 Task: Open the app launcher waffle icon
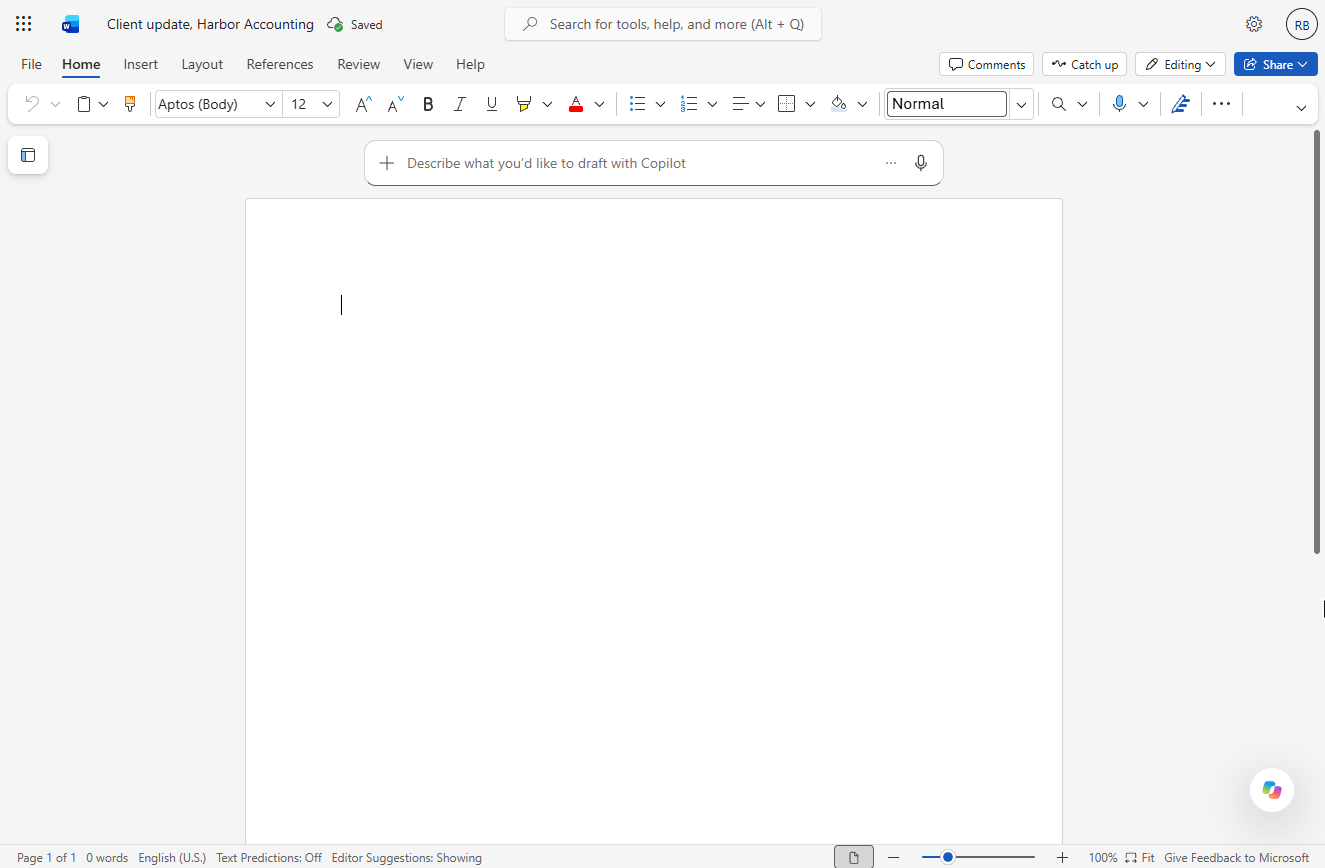(x=24, y=24)
